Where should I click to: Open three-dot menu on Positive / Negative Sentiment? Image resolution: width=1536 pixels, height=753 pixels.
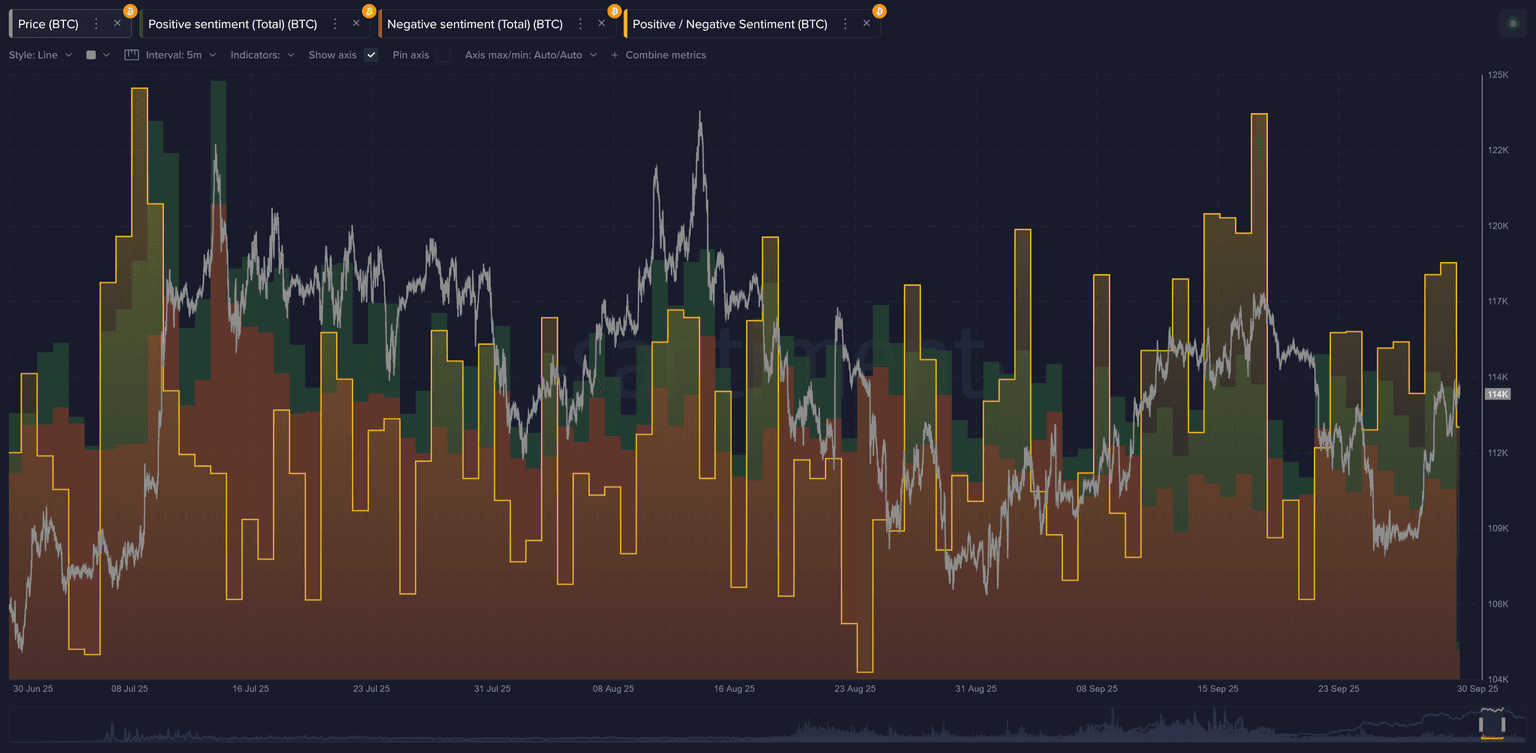(845, 24)
